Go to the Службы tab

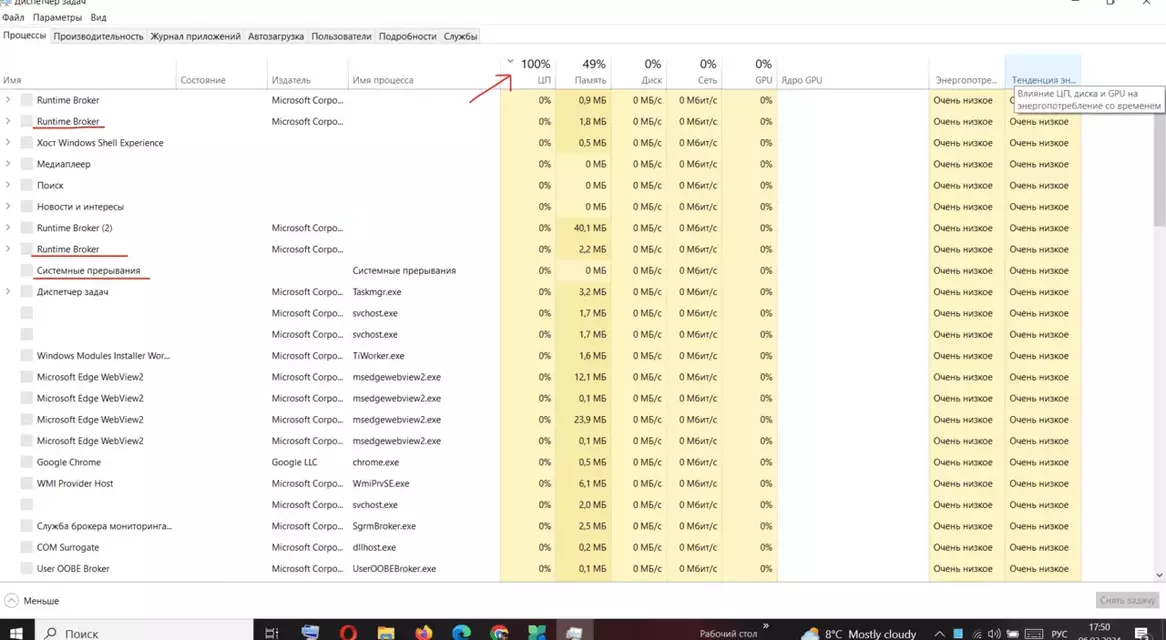coord(460,36)
